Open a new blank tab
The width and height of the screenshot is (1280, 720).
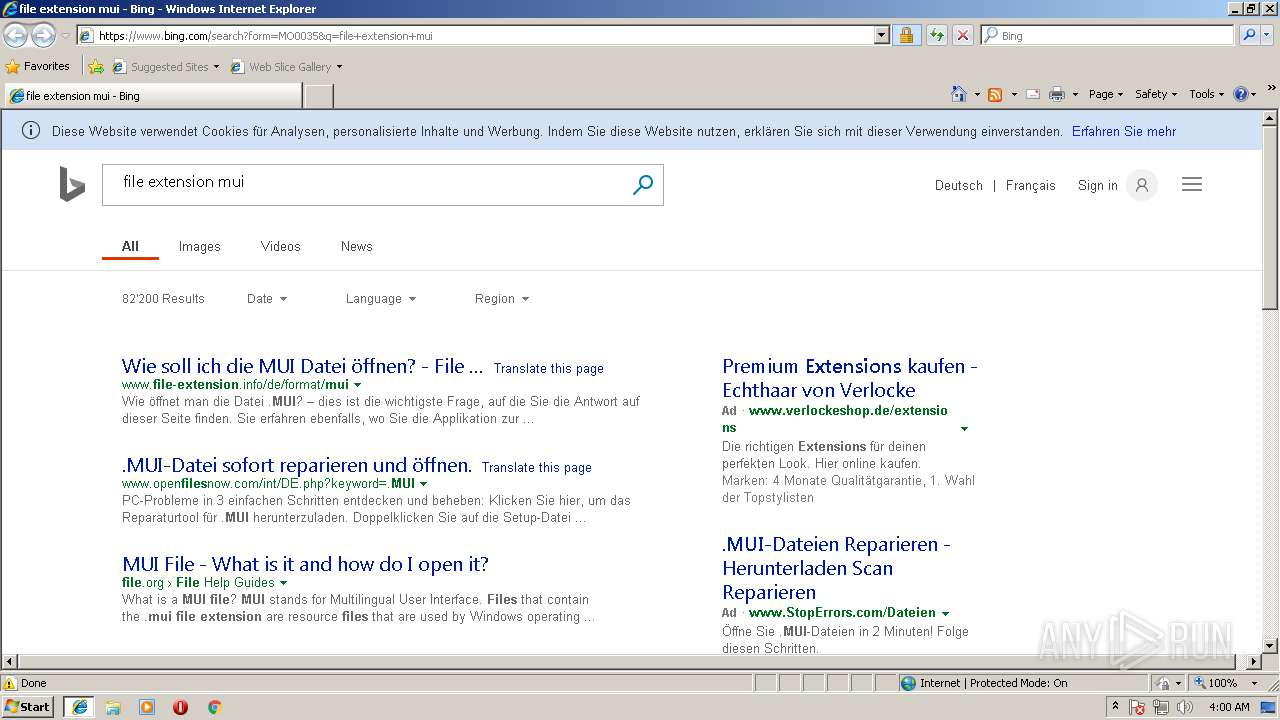pyautogui.click(x=318, y=96)
